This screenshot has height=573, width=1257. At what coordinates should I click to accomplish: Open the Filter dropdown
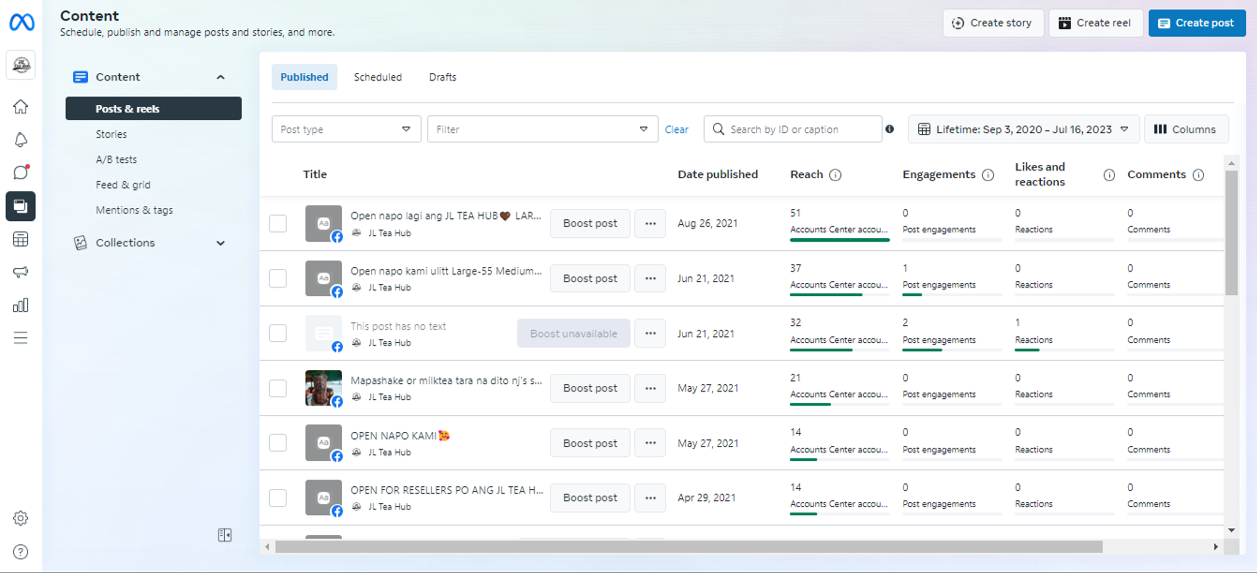coord(543,129)
